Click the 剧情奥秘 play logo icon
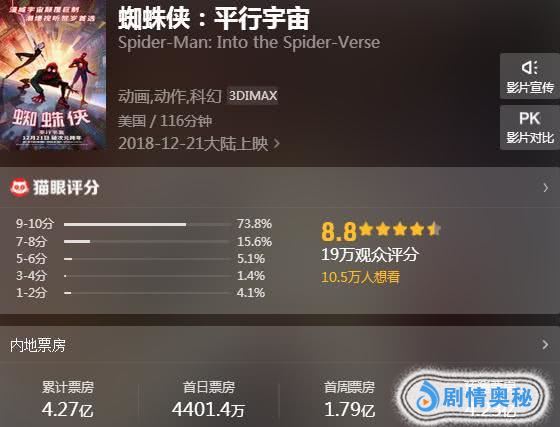560x427 pixels. pyautogui.click(x=428, y=396)
